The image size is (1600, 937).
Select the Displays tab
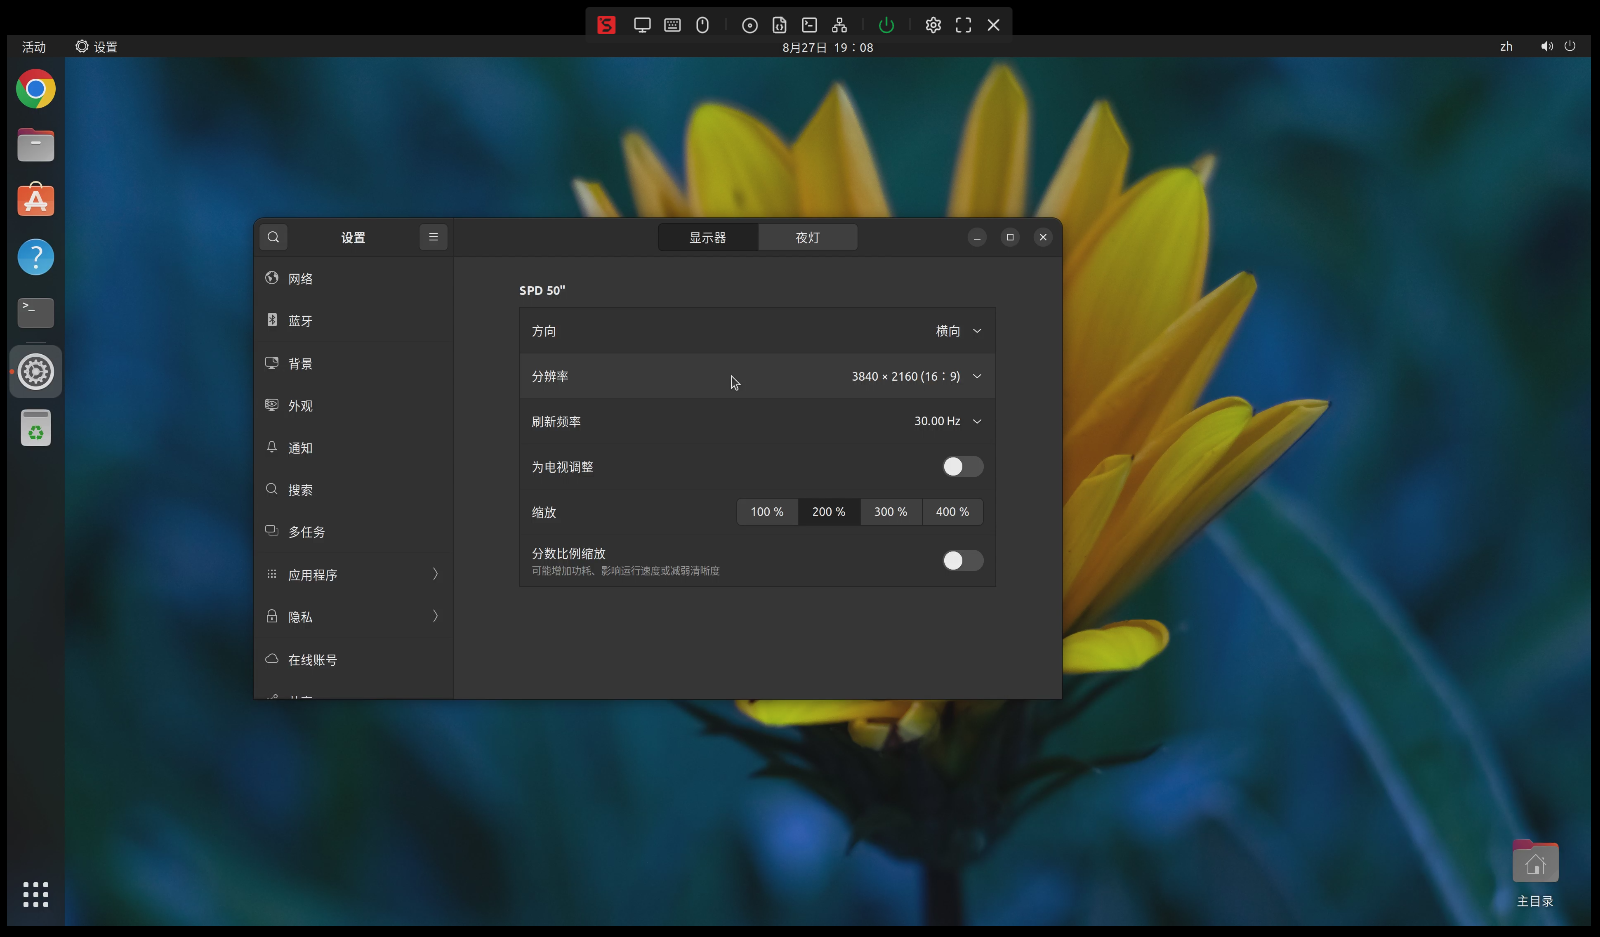(x=708, y=237)
